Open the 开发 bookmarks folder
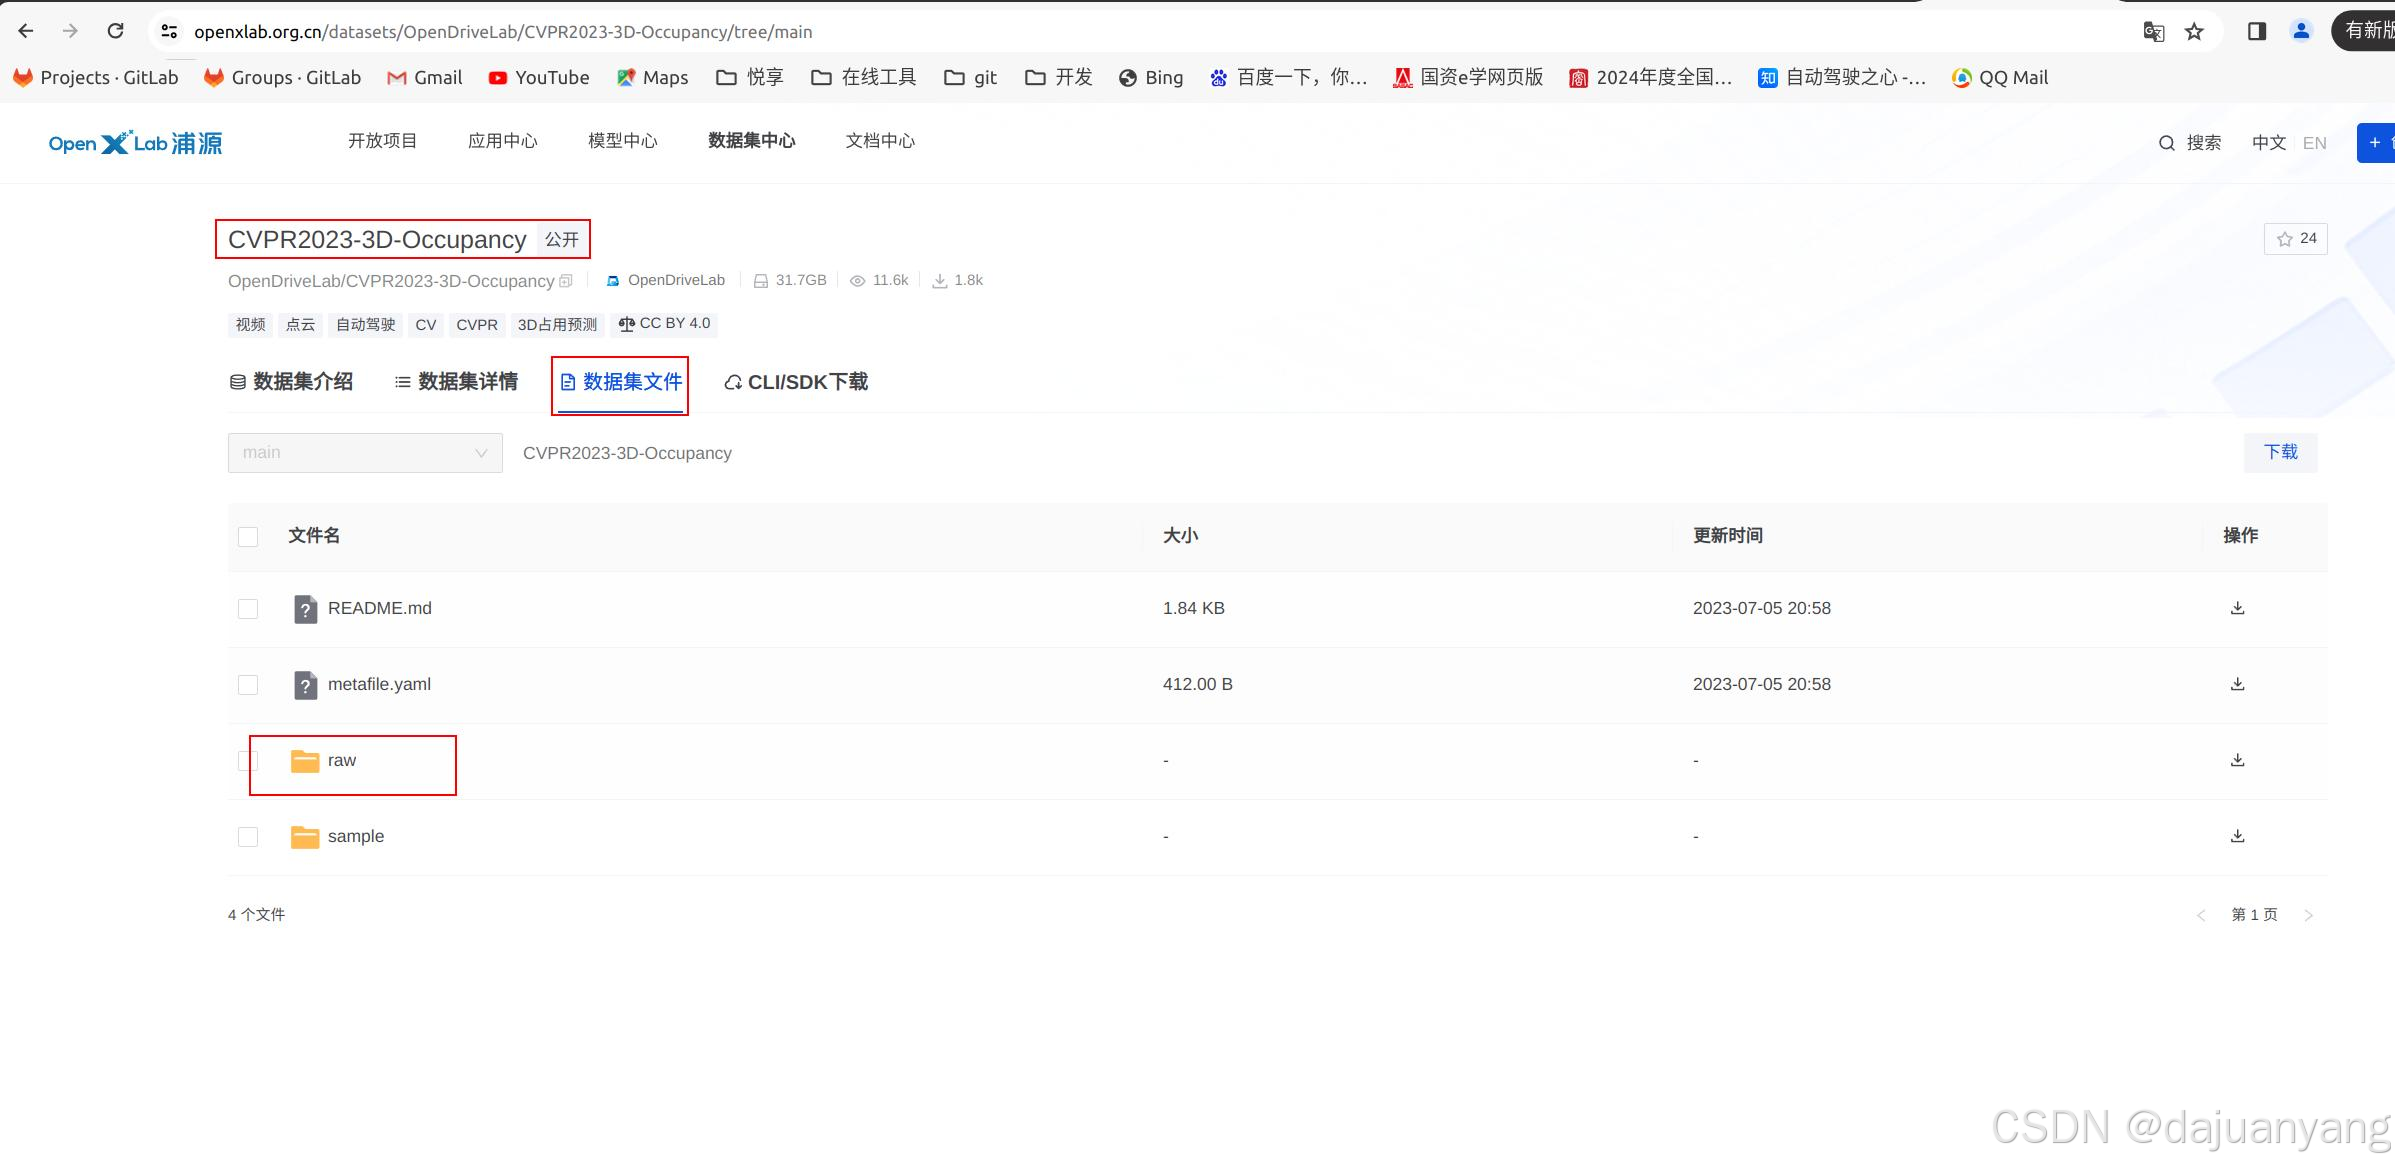The height and width of the screenshot is (1166, 2395). (1059, 78)
